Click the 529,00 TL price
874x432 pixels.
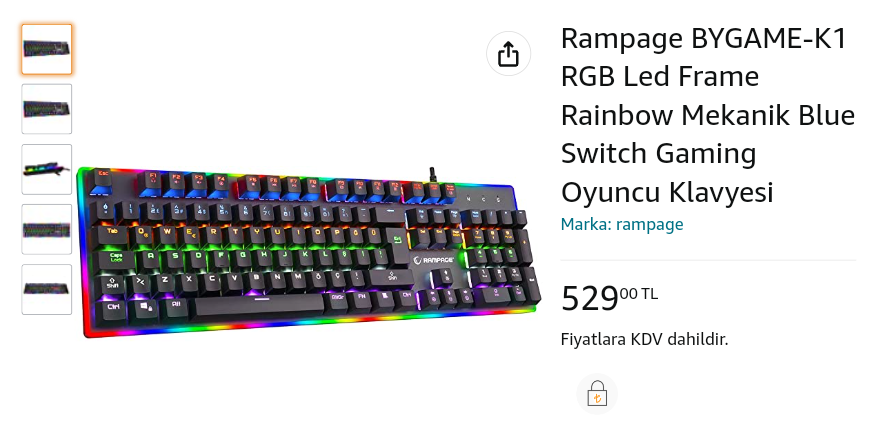click(x=609, y=298)
